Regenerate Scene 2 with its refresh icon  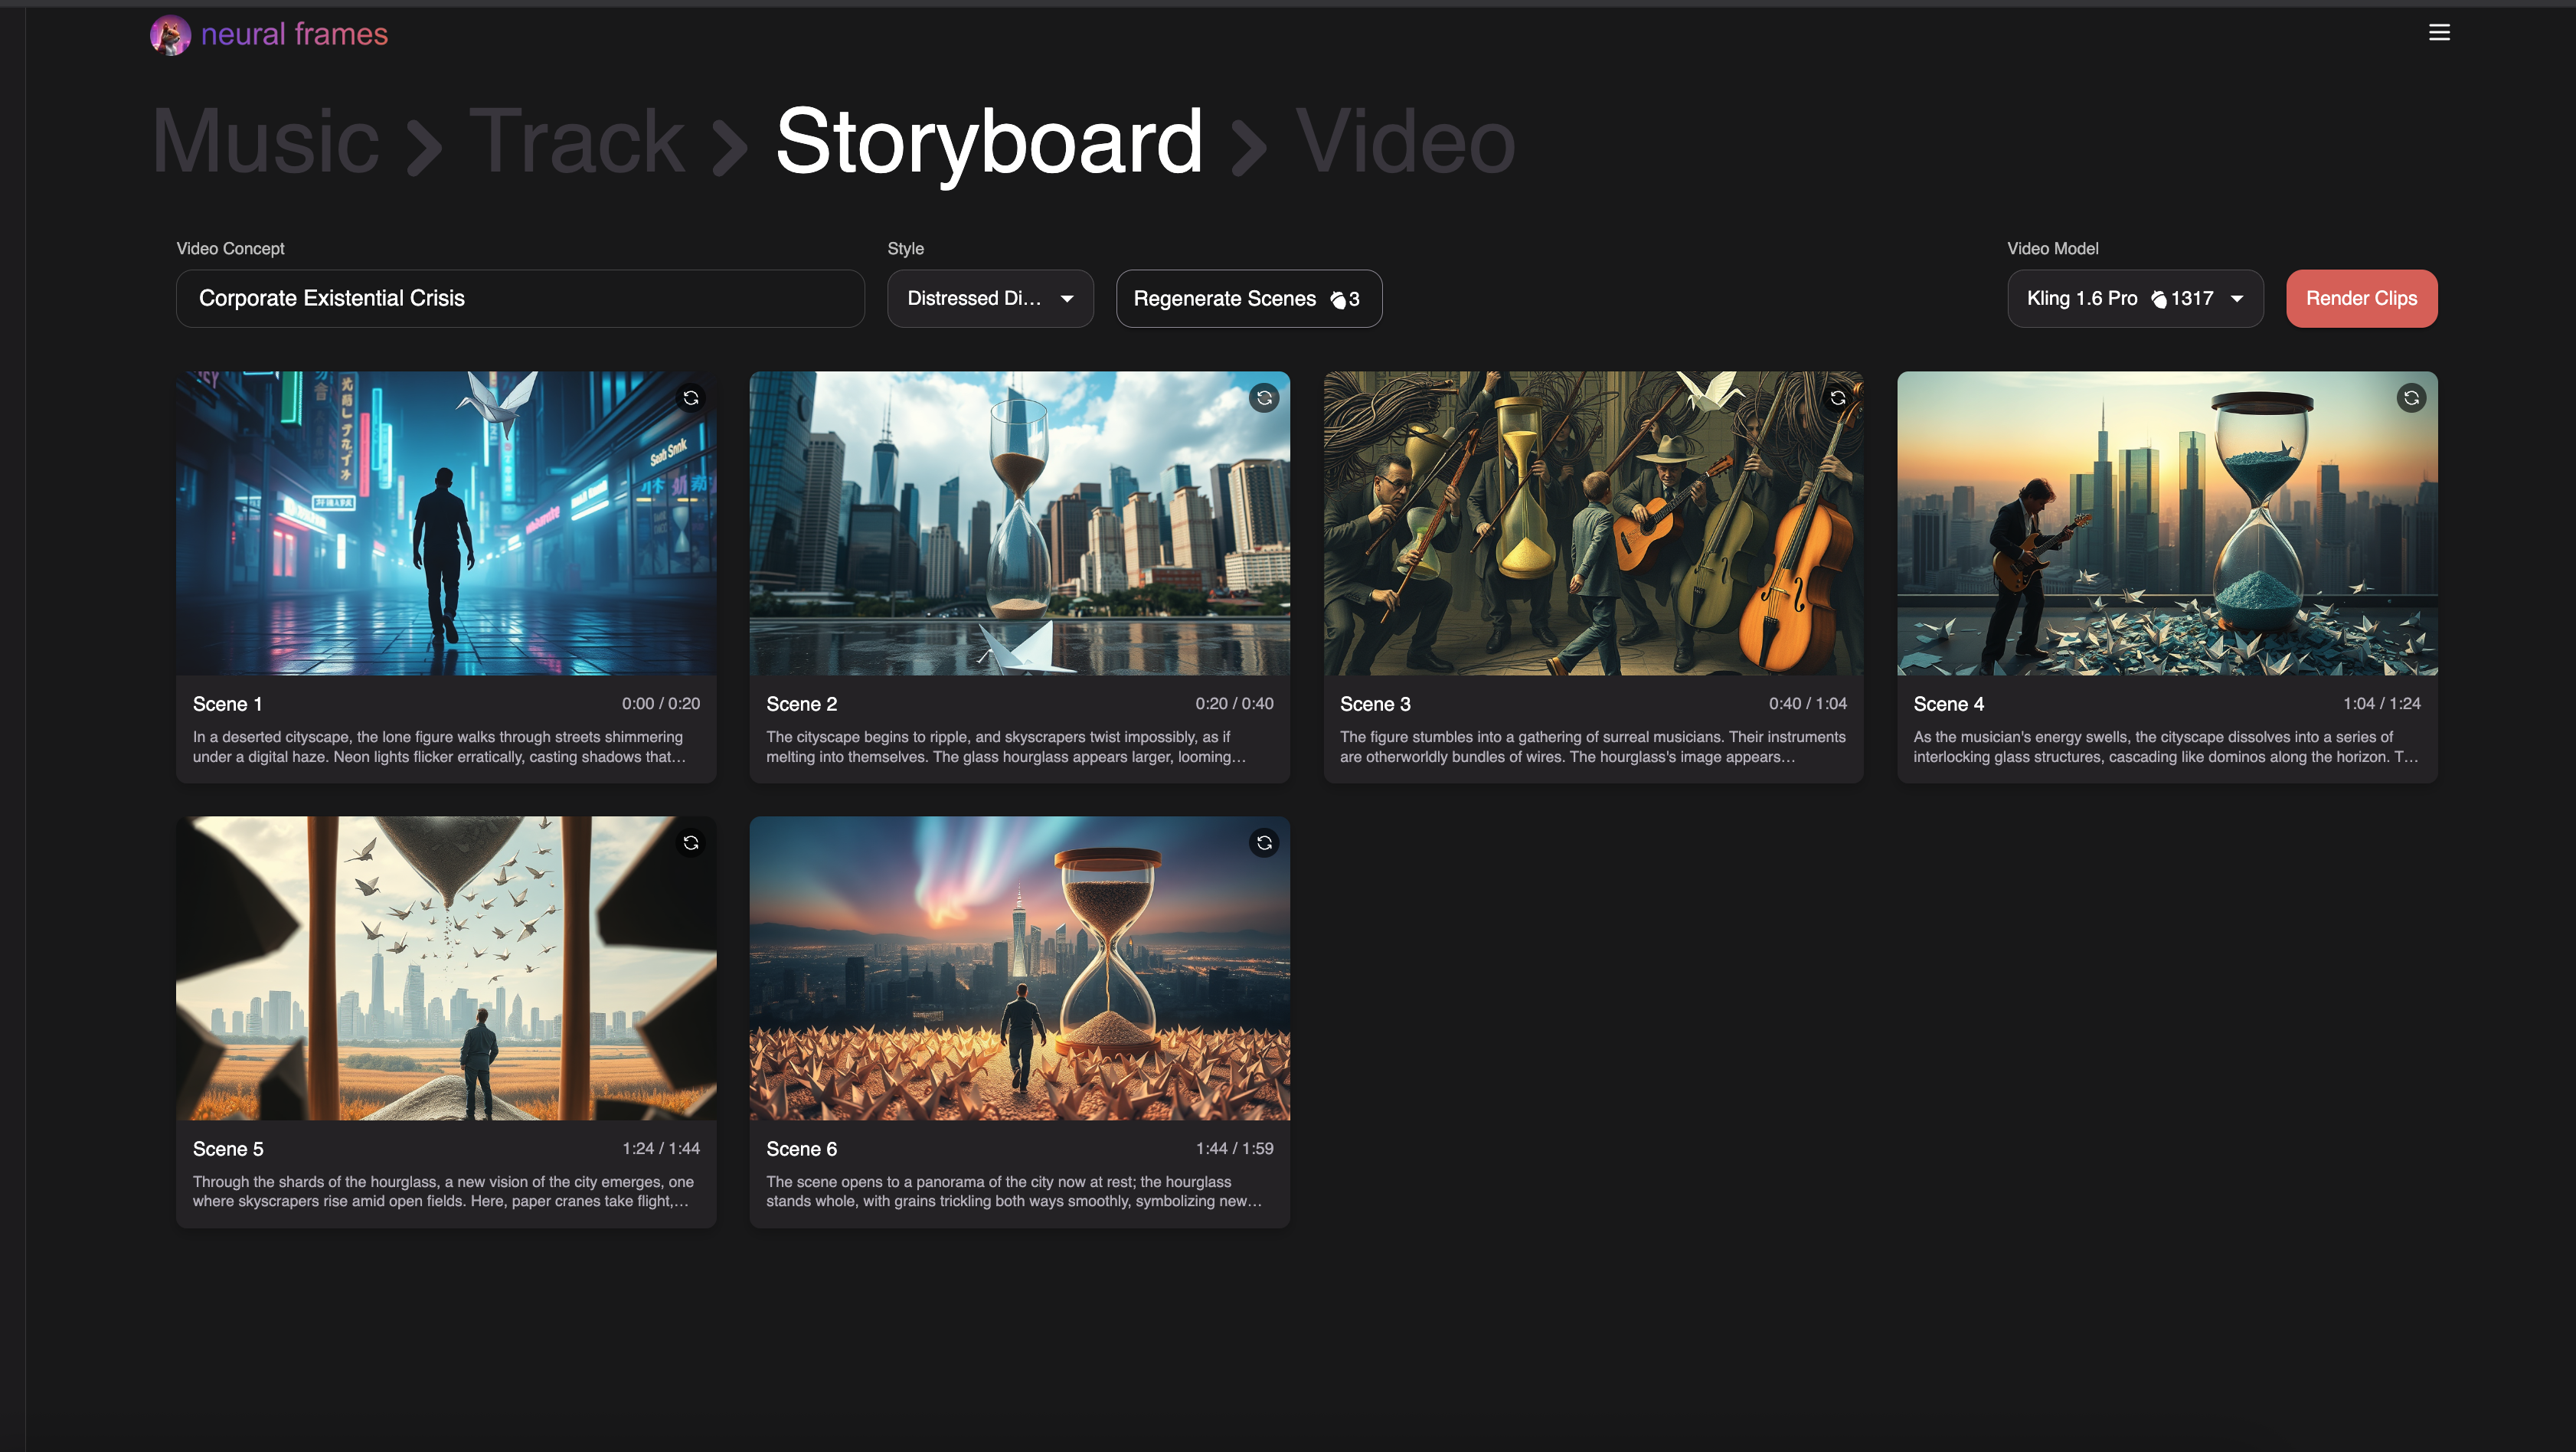tap(1264, 398)
